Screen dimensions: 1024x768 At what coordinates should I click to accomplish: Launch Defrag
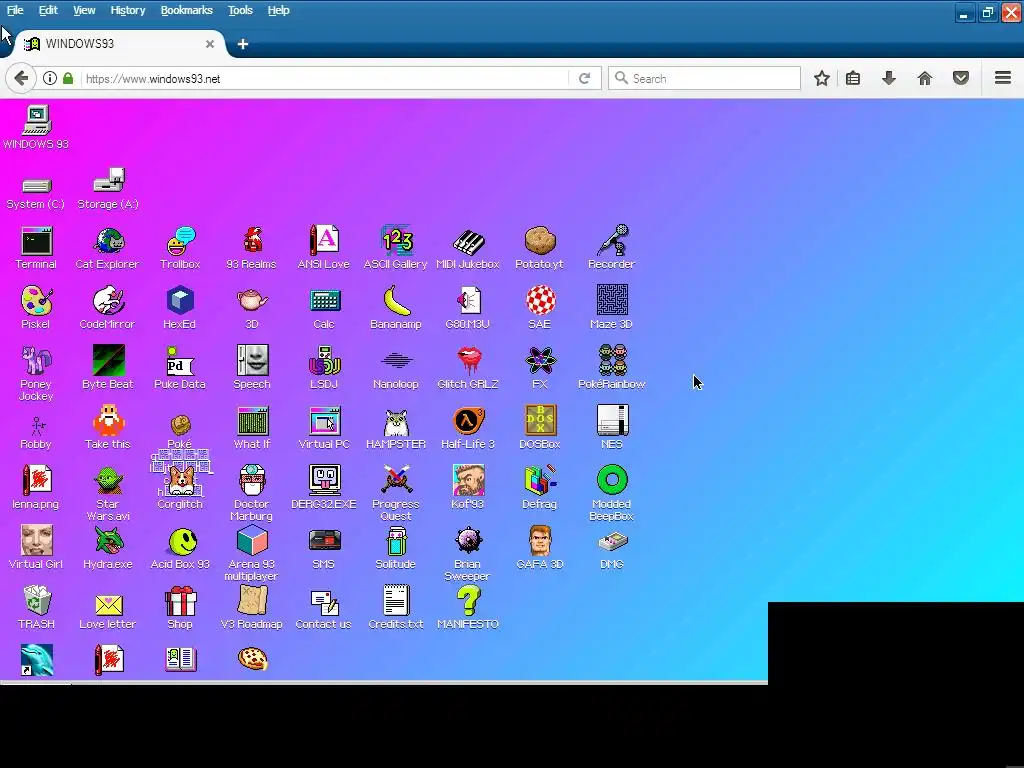click(540, 488)
